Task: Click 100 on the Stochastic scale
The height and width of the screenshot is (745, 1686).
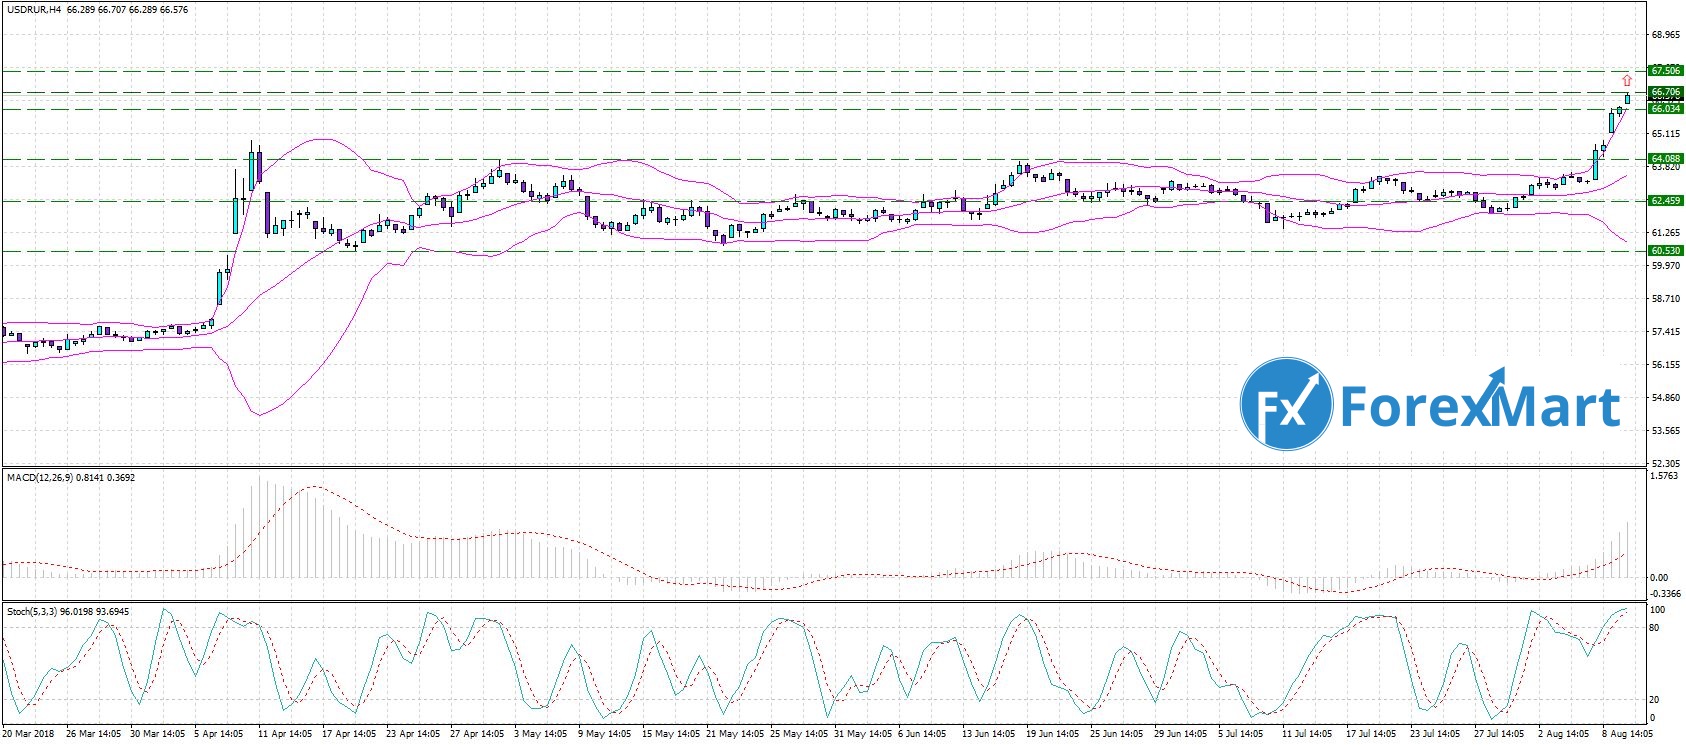Action: (x=1658, y=610)
